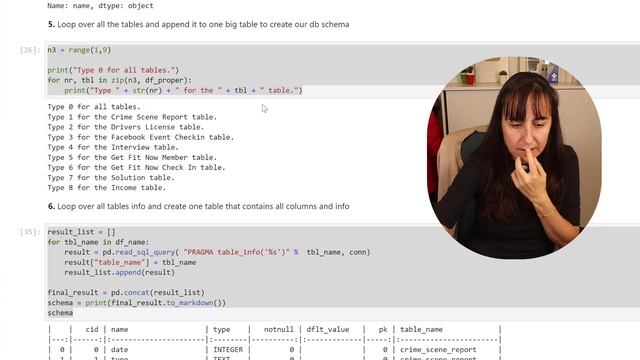Click the webcam video overlay

point(514,158)
